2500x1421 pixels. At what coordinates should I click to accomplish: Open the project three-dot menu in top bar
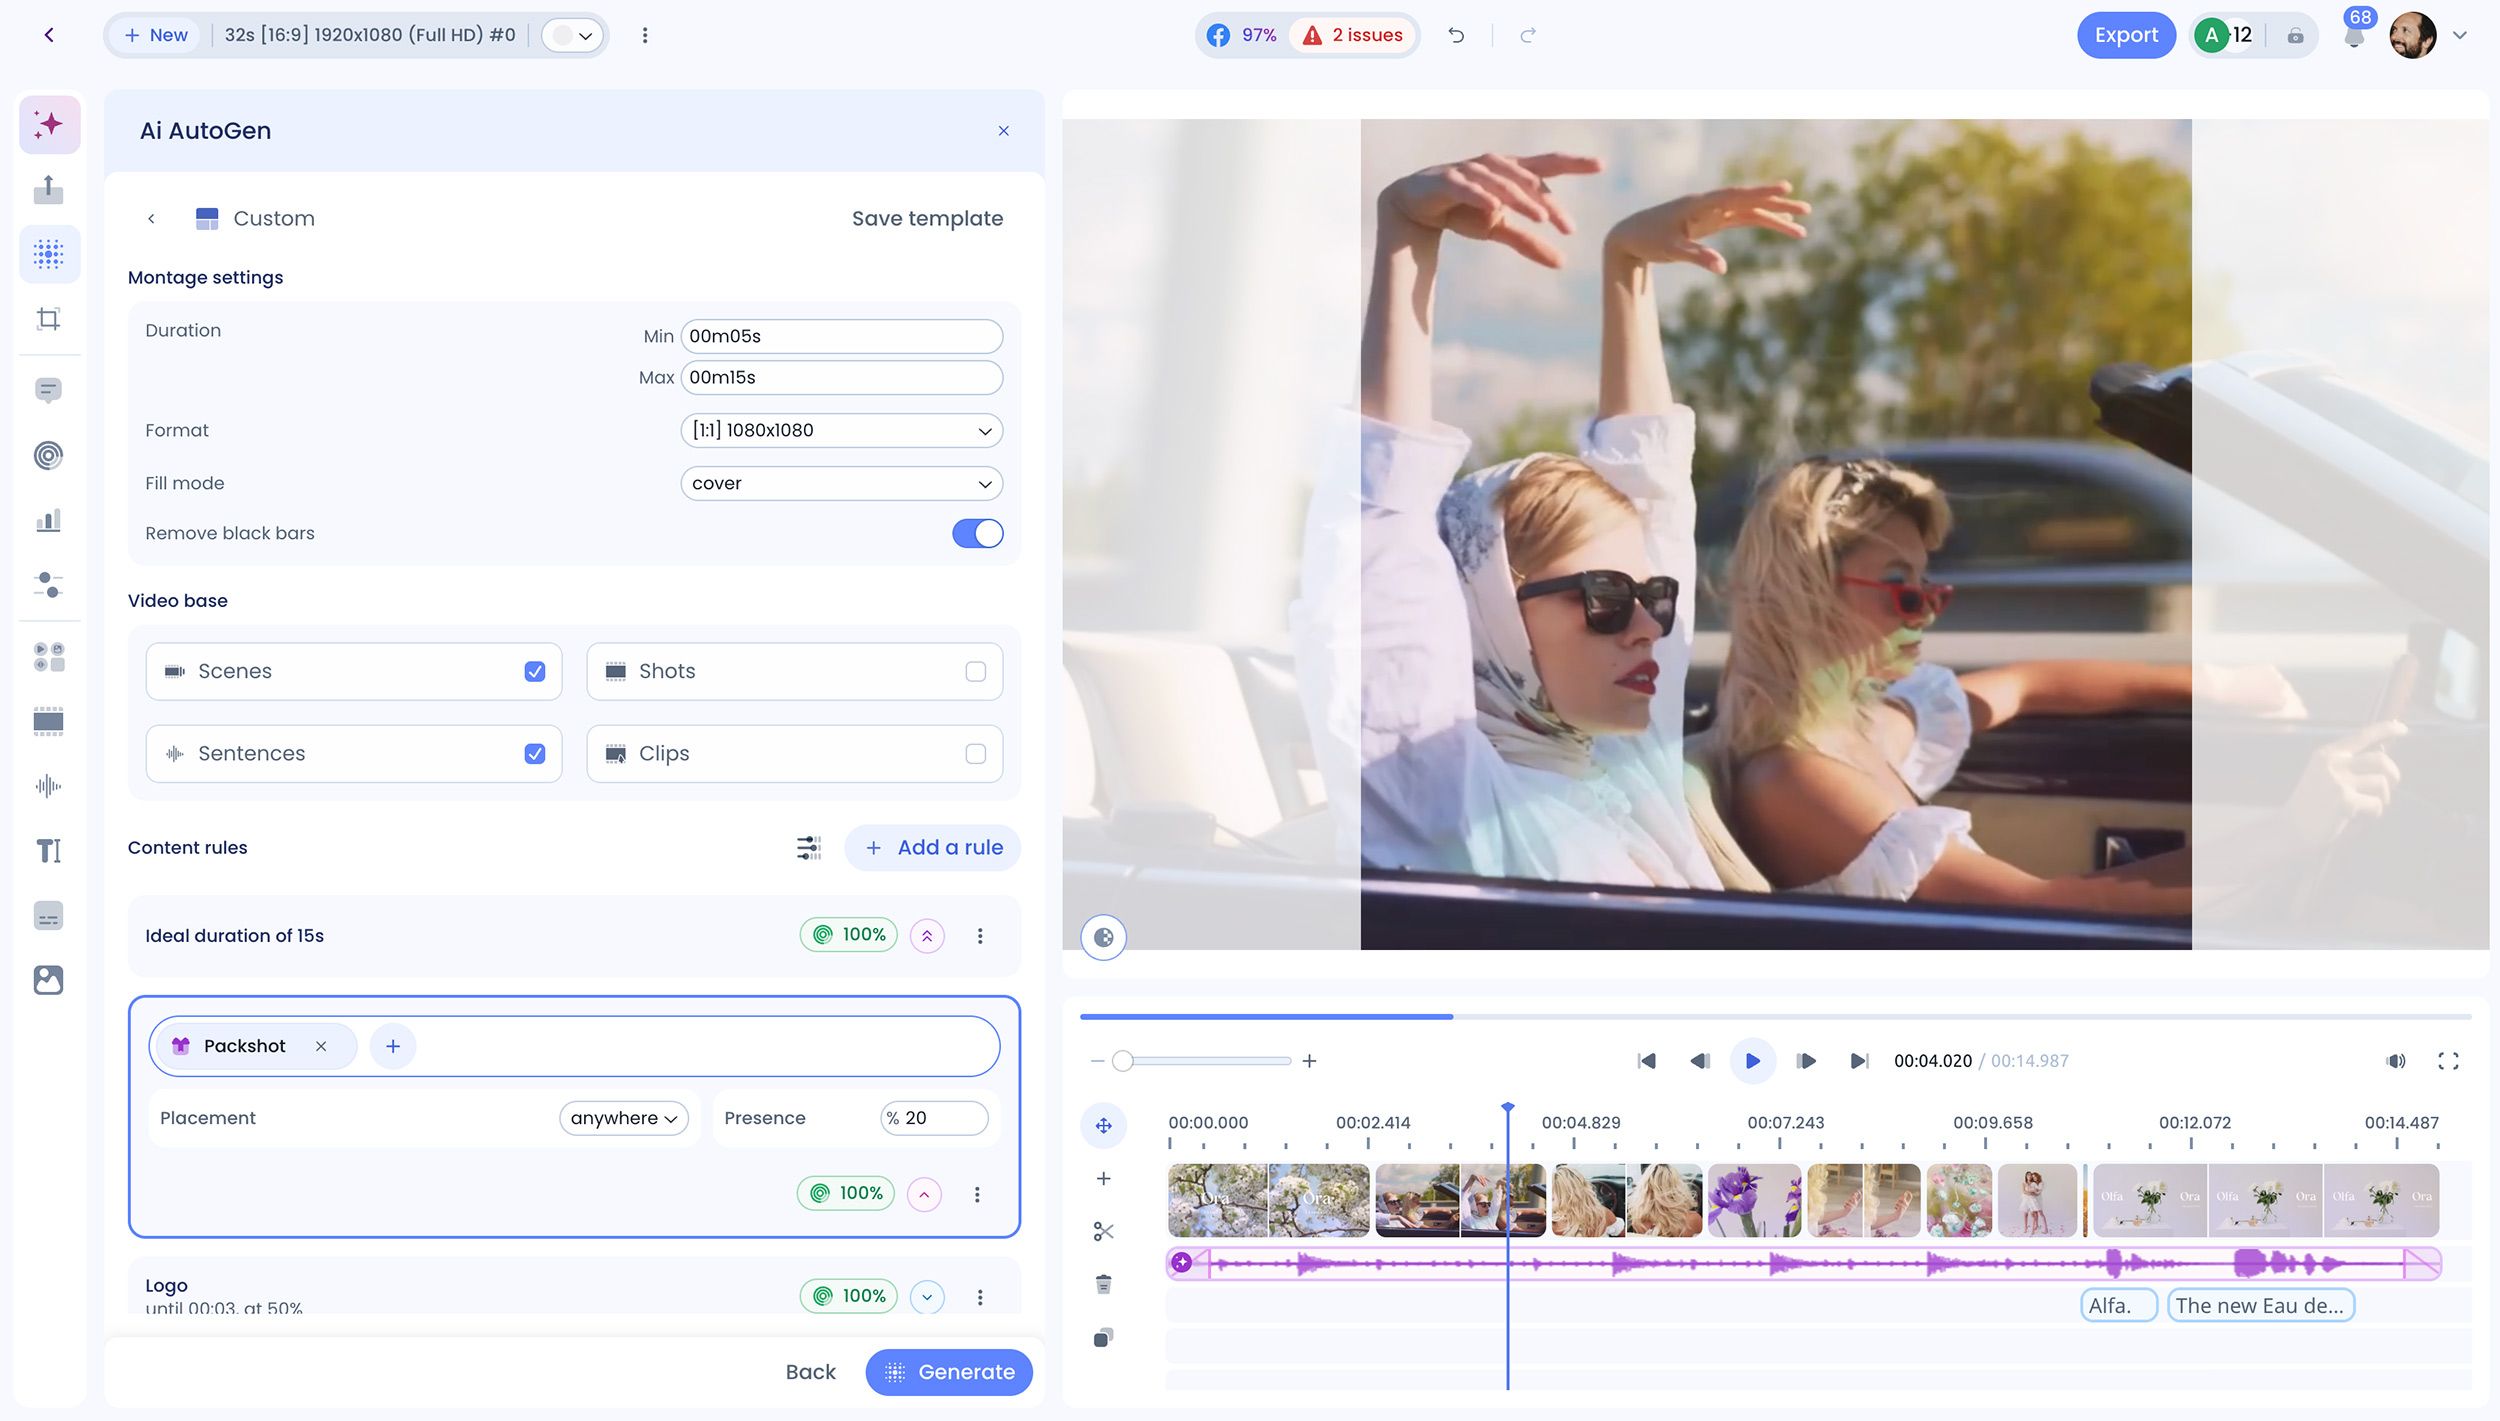tap(645, 36)
